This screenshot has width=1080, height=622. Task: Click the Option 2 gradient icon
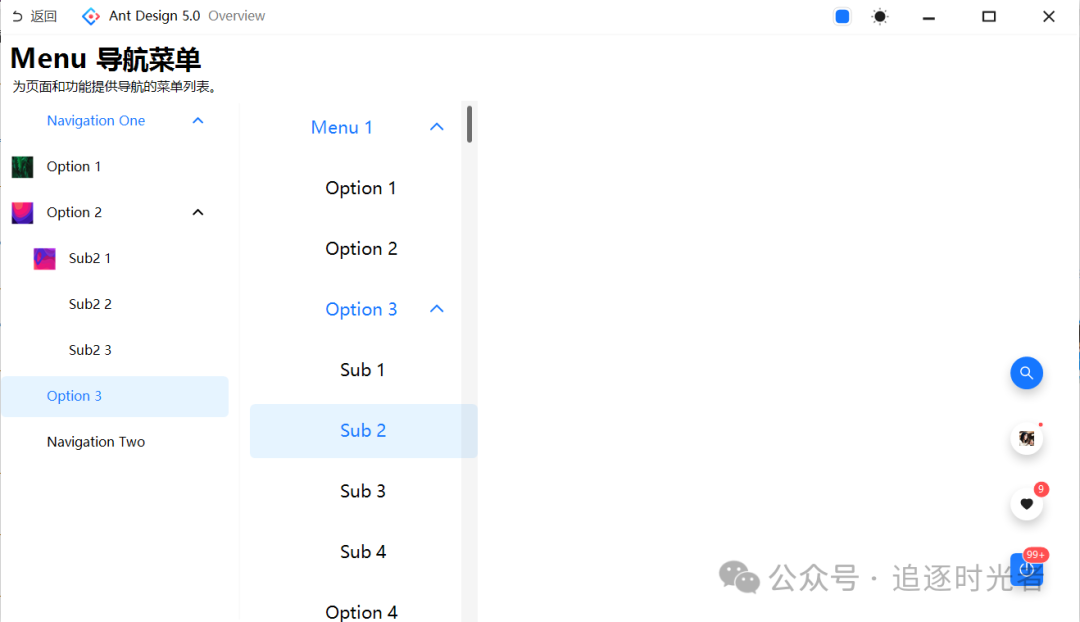(22, 213)
